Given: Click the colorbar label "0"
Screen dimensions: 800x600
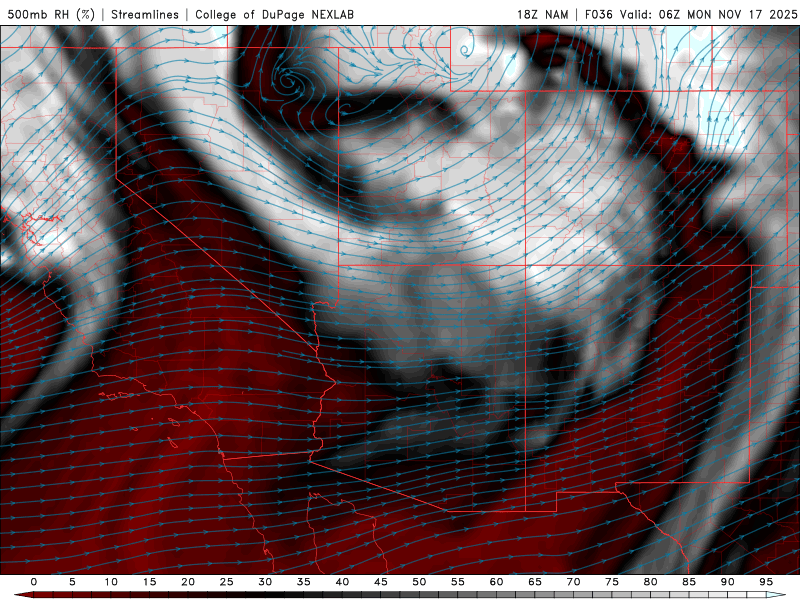Looking at the screenshot, I should 34,582.
